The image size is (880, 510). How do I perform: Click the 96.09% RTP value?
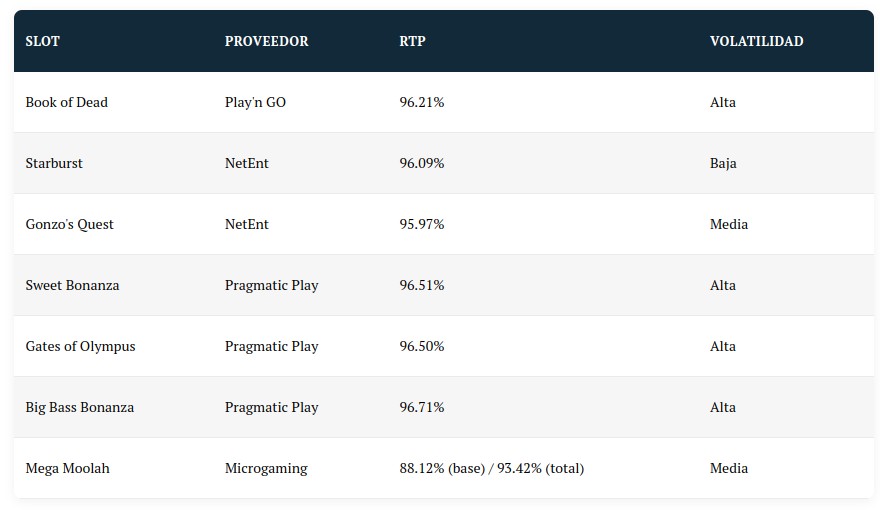point(421,163)
